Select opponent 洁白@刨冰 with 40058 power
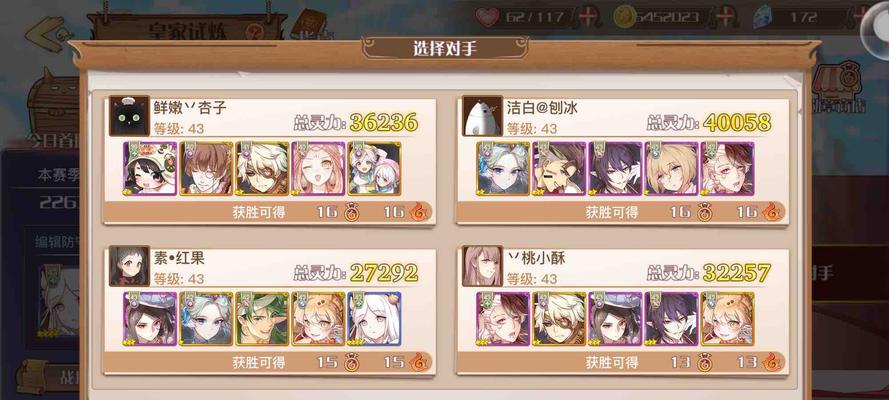This screenshot has width=889, height=400. pos(623,161)
